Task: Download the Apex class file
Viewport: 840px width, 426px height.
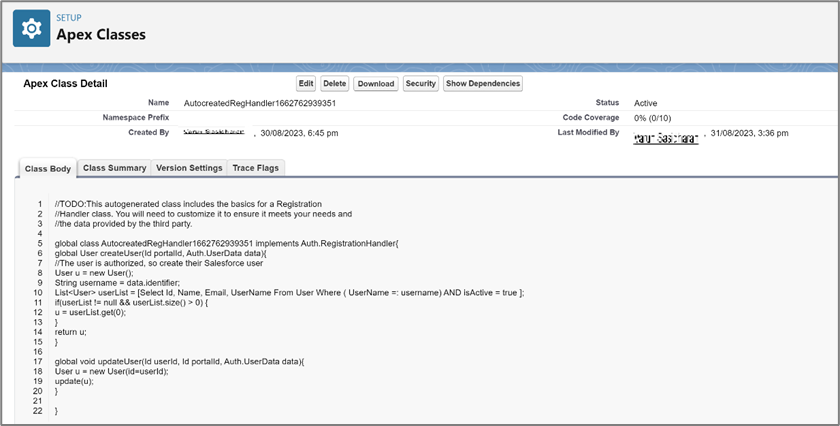Action: click(x=375, y=84)
